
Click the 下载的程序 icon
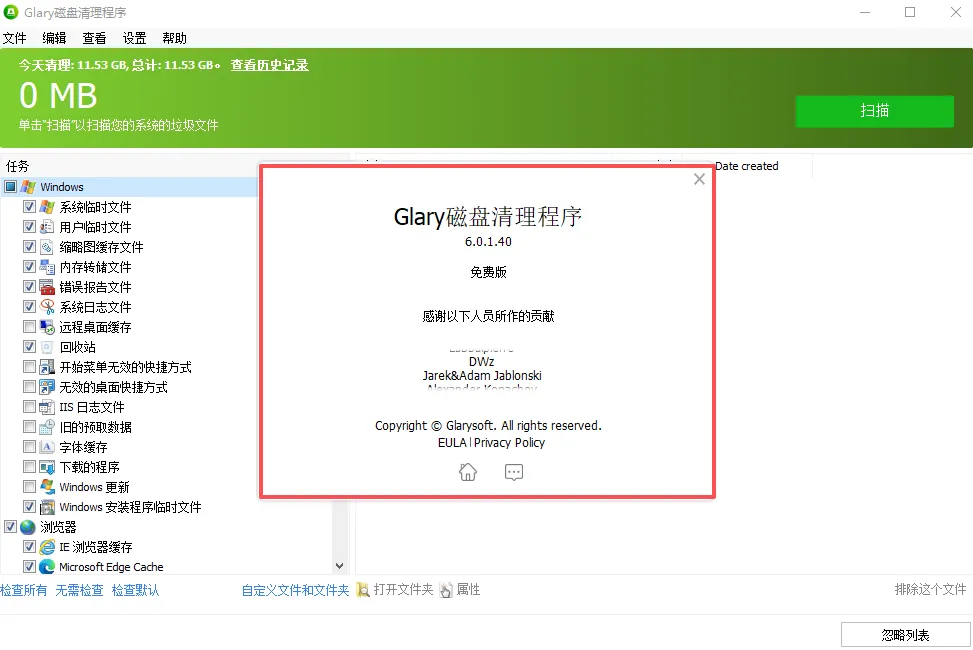tap(47, 467)
